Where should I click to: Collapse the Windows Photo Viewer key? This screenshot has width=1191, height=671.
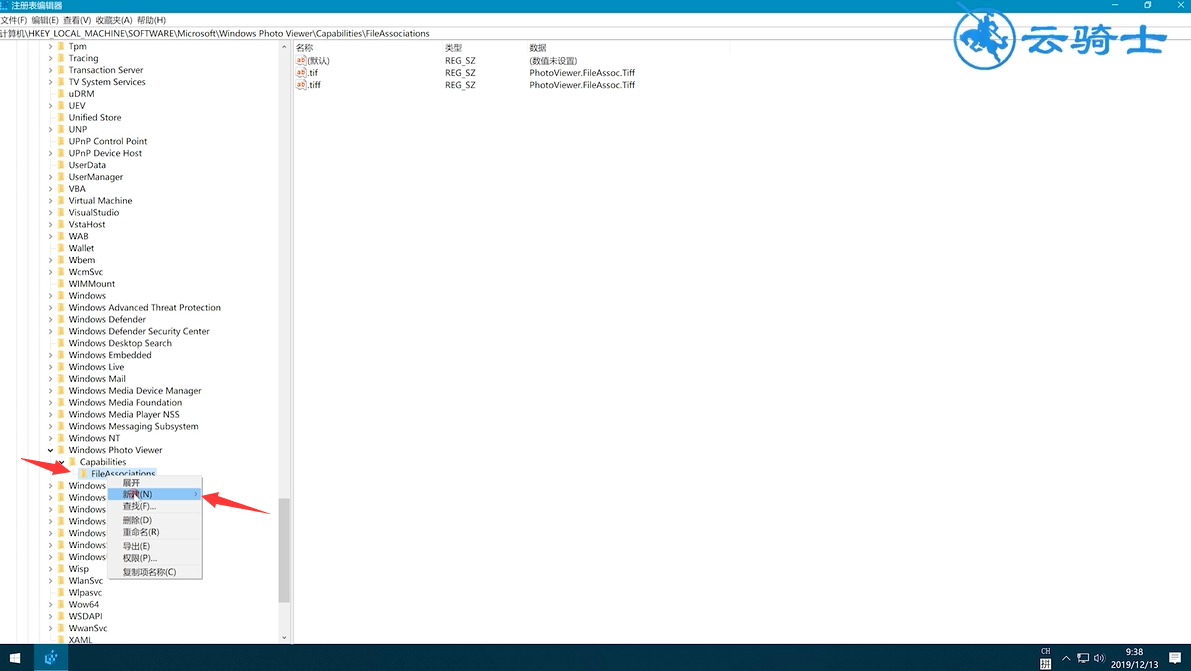coord(51,451)
